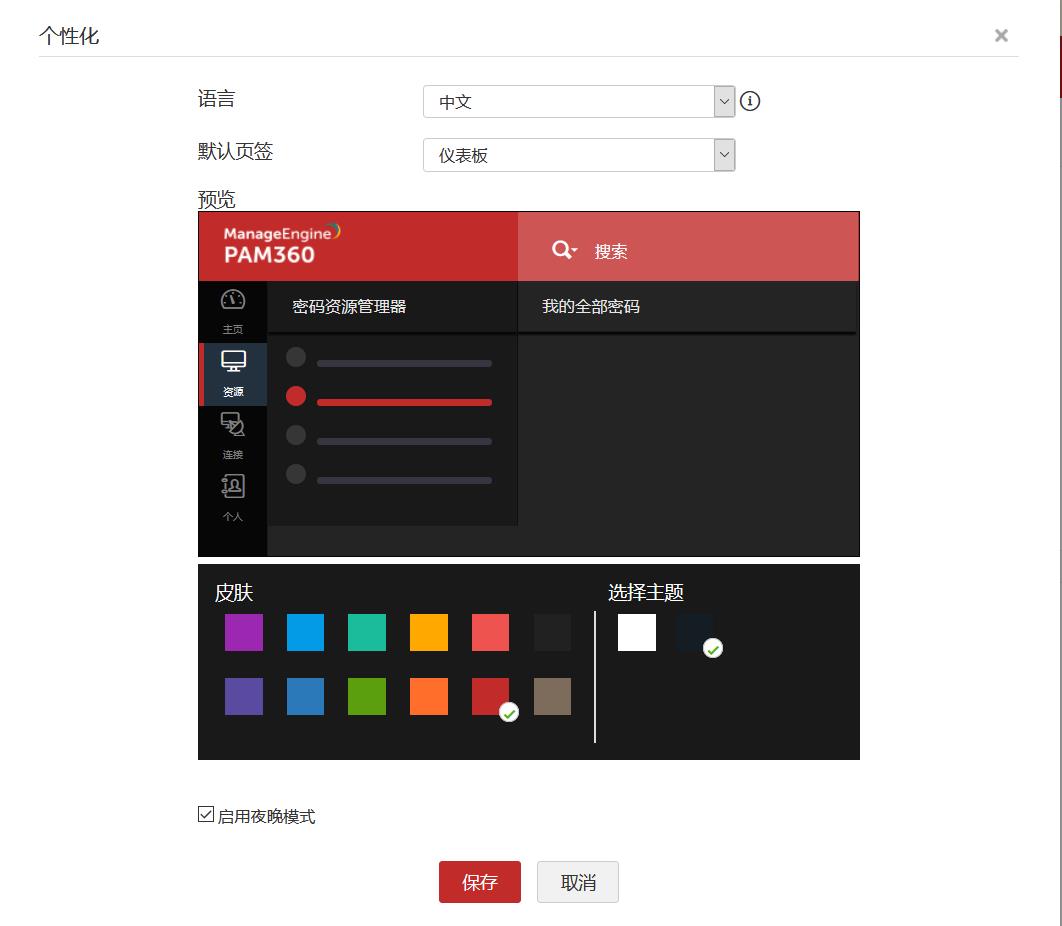Select the green skin swatch

367,696
